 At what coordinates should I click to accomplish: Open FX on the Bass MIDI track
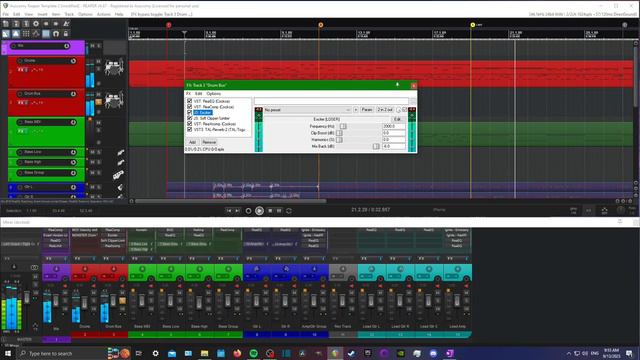point(21,131)
